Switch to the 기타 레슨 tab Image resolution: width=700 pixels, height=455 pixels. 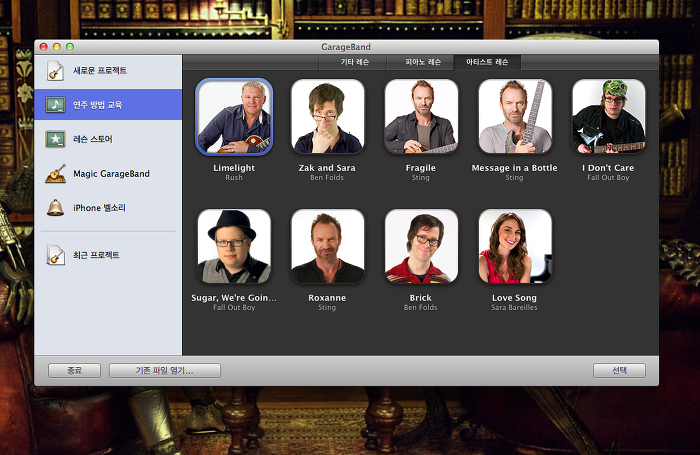[x=353, y=62]
